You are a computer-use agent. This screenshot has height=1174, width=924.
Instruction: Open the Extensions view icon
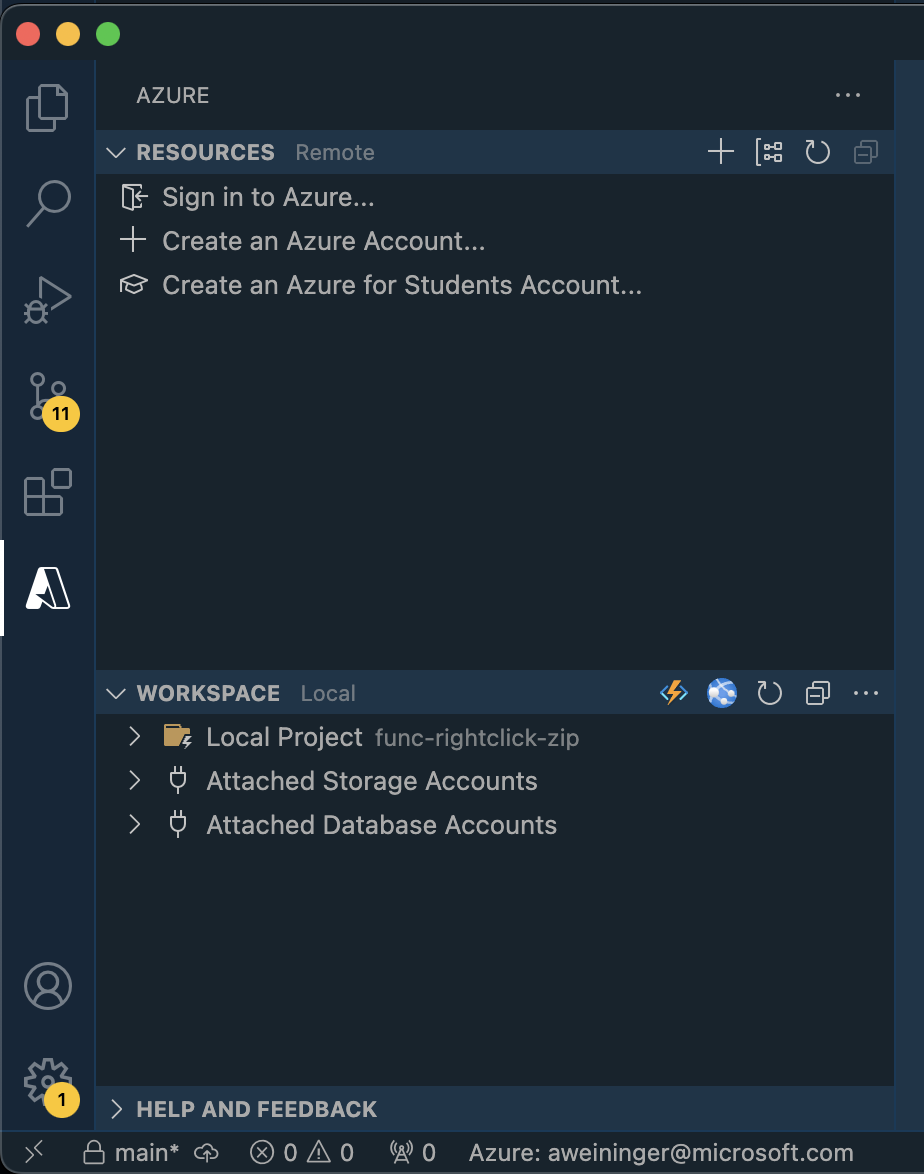[x=47, y=493]
